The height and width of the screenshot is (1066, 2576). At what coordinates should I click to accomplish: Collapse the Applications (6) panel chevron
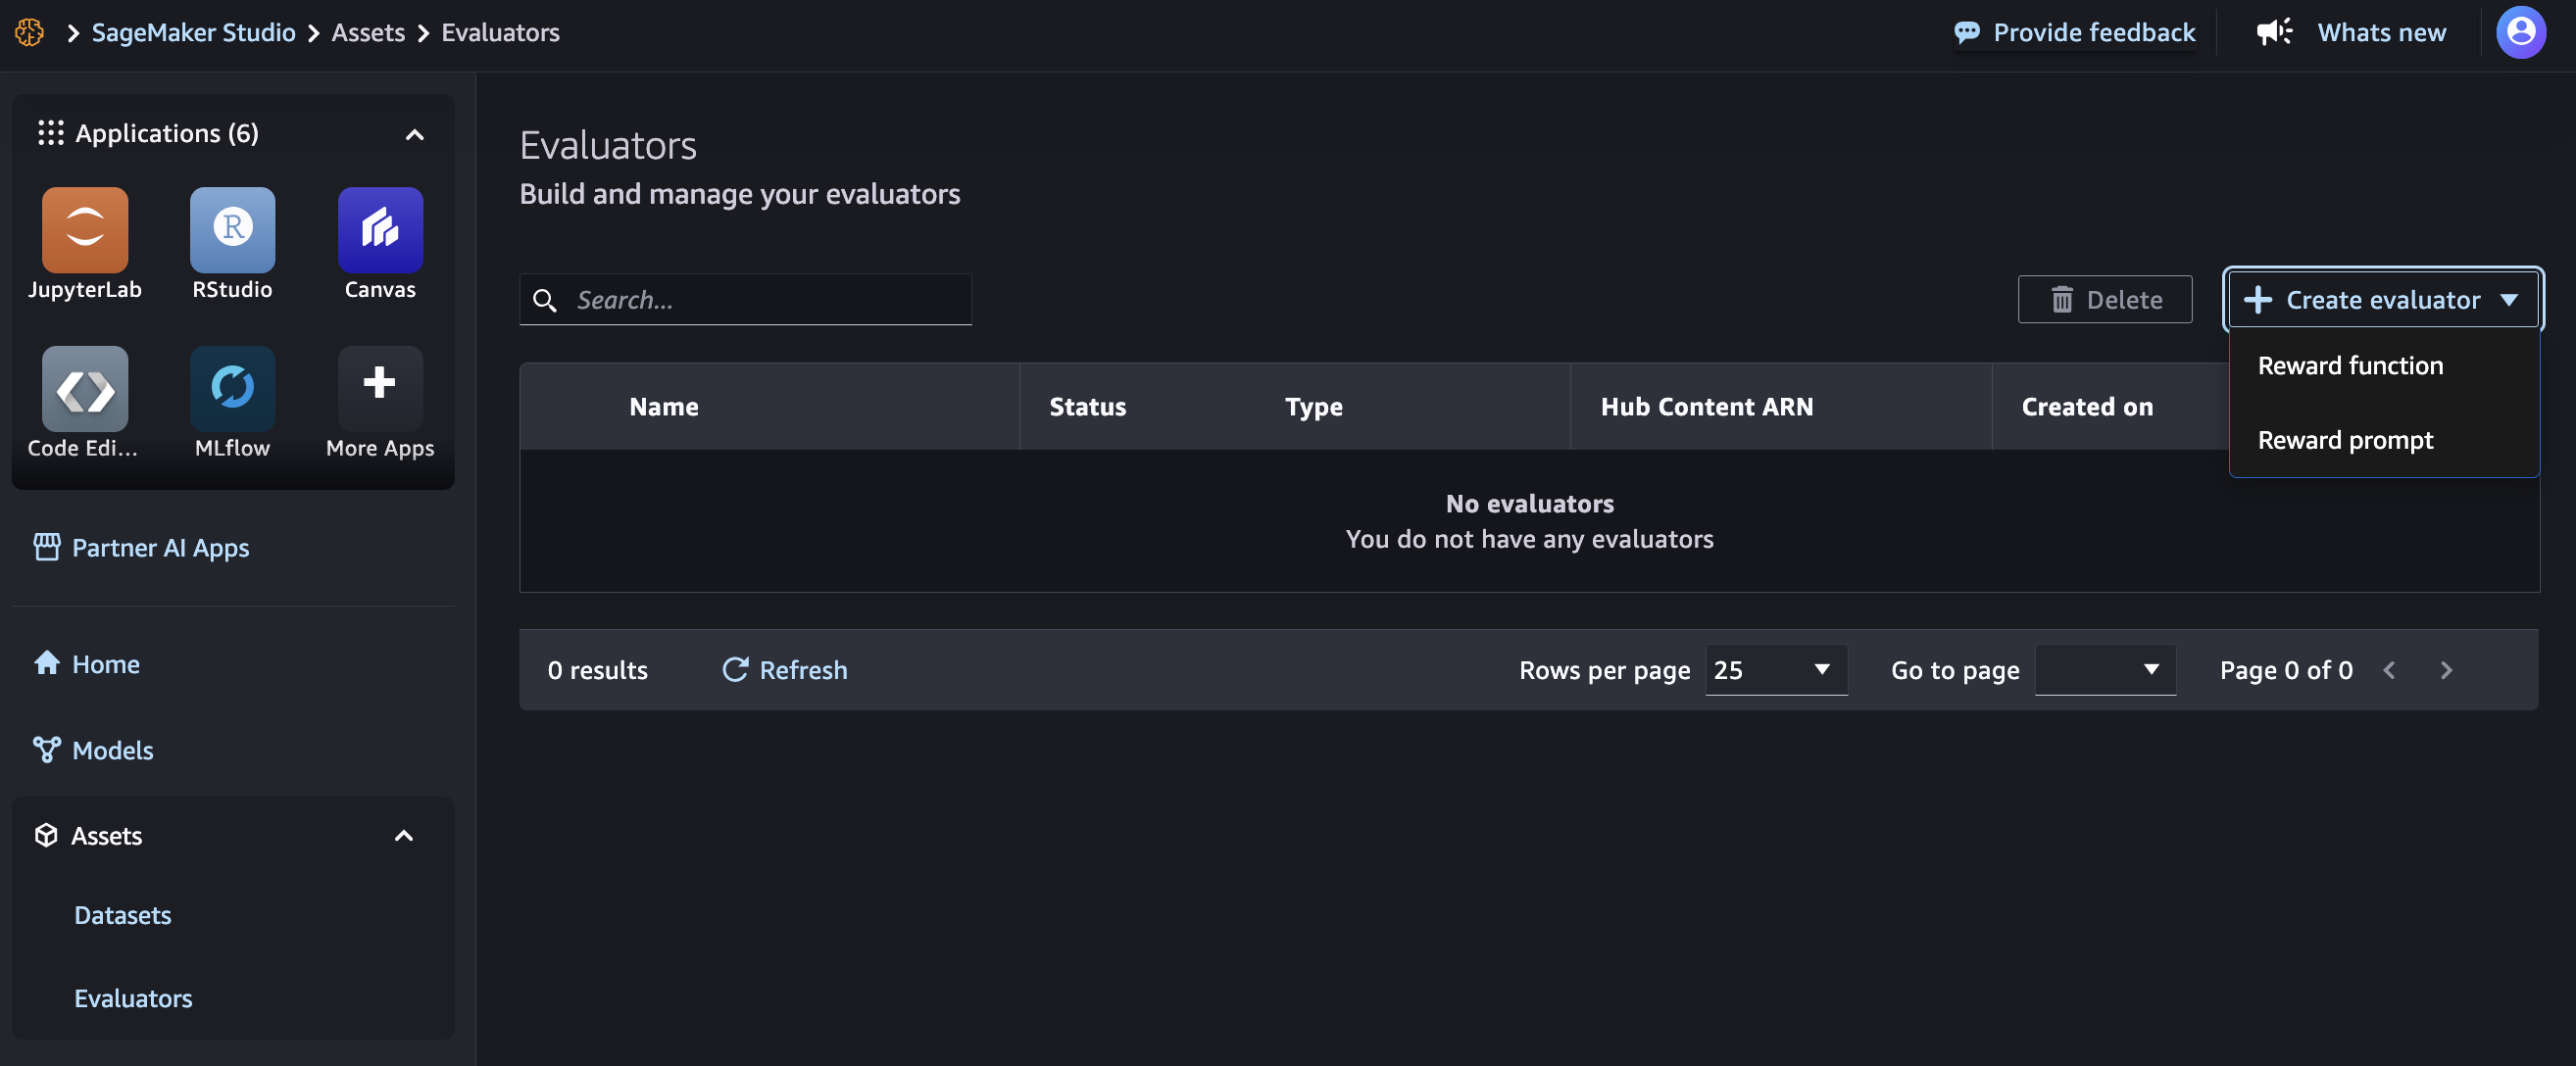pyautogui.click(x=414, y=134)
